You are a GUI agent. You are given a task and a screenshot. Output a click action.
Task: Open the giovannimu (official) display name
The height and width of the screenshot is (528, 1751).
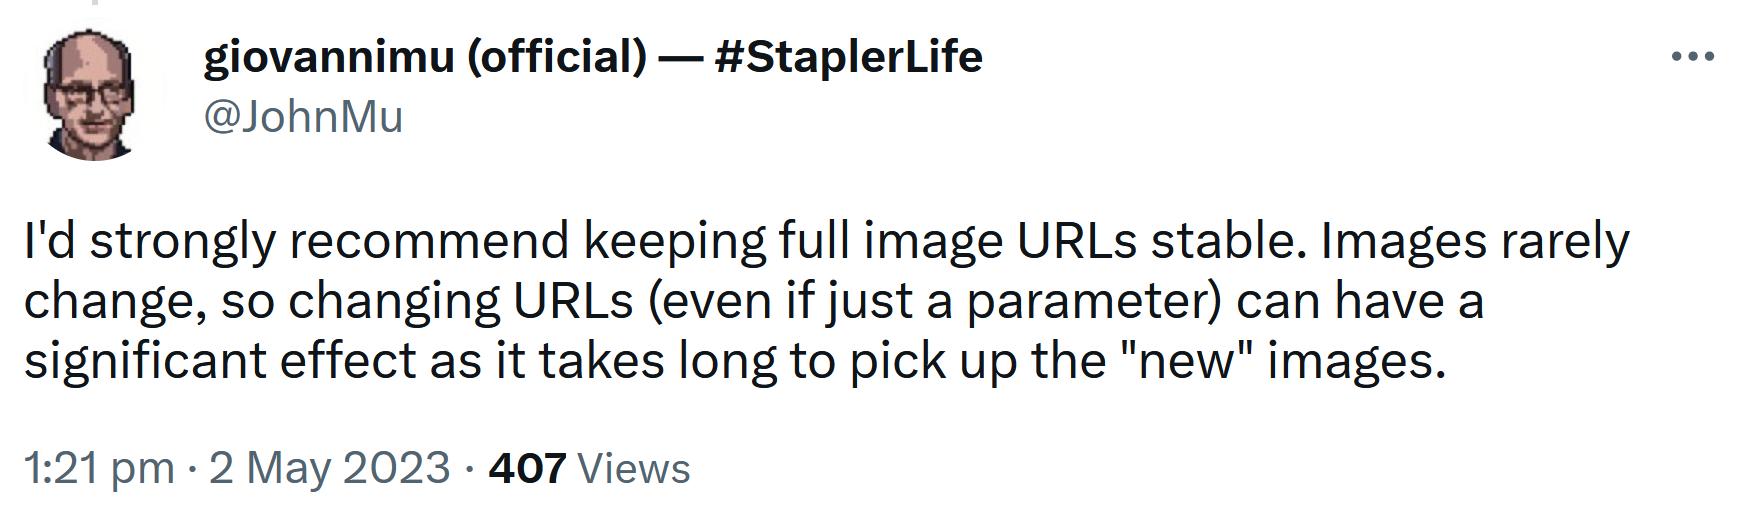point(424,56)
